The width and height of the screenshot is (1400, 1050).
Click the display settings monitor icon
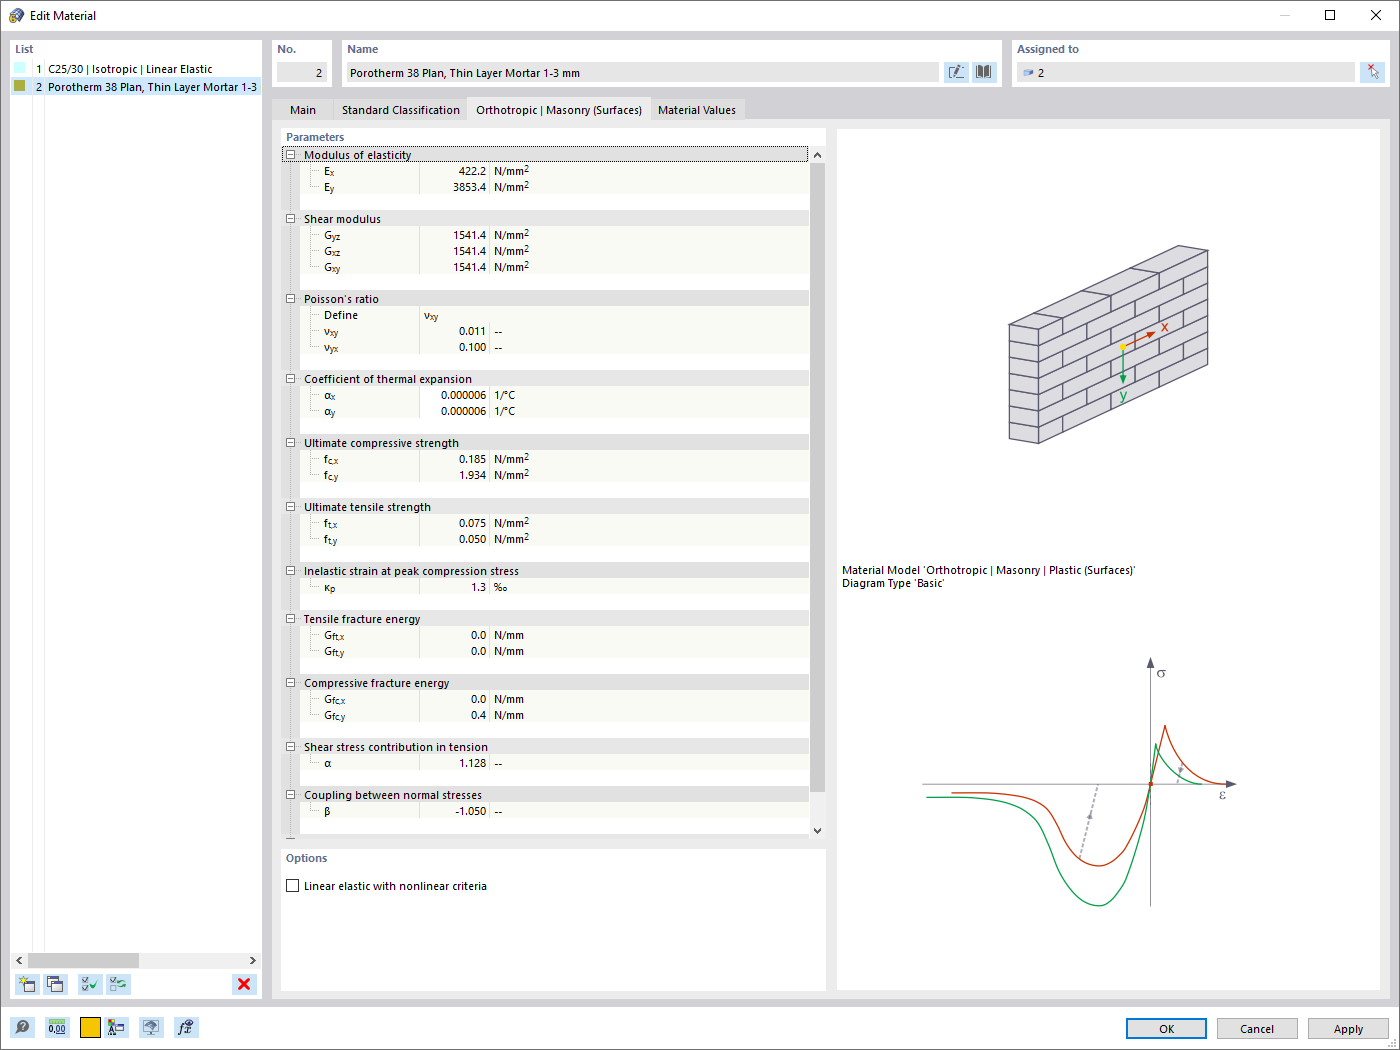coord(151,1027)
